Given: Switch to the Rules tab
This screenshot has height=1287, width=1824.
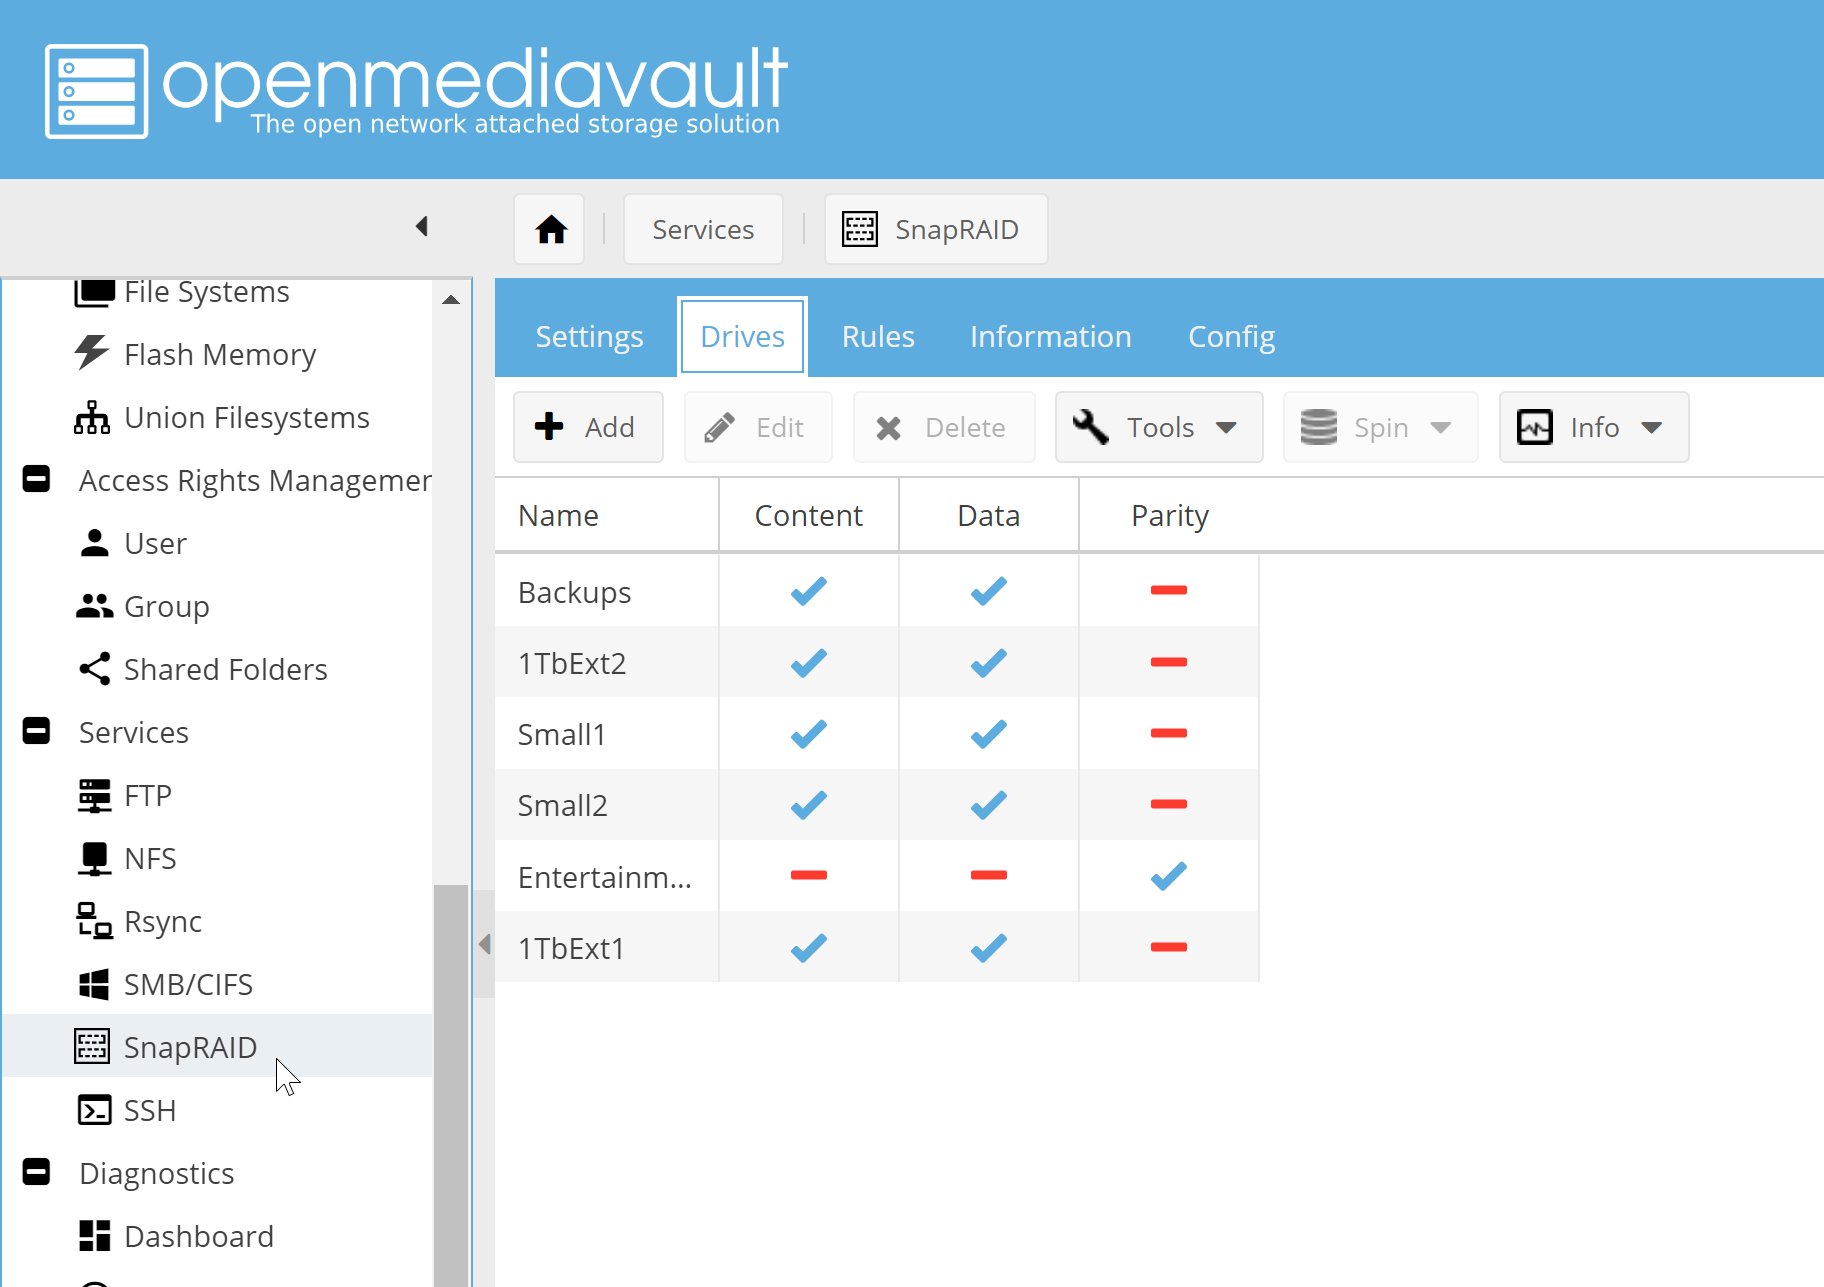Looking at the screenshot, I should pos(877,337).
